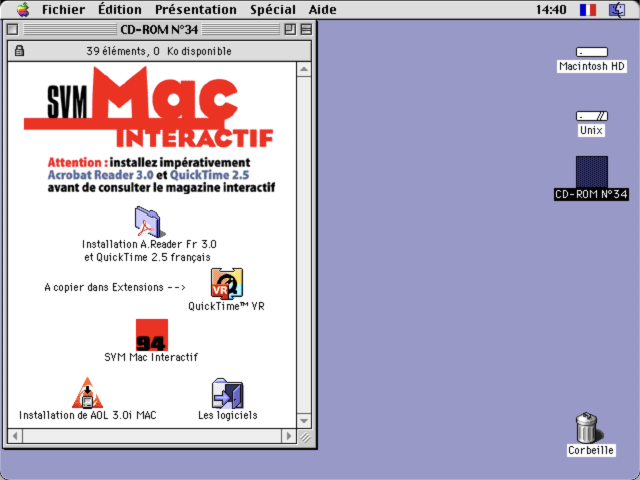Select the Macintosh HD disk icon
This screenshot has height=480, width=640.
pos(591,52)
